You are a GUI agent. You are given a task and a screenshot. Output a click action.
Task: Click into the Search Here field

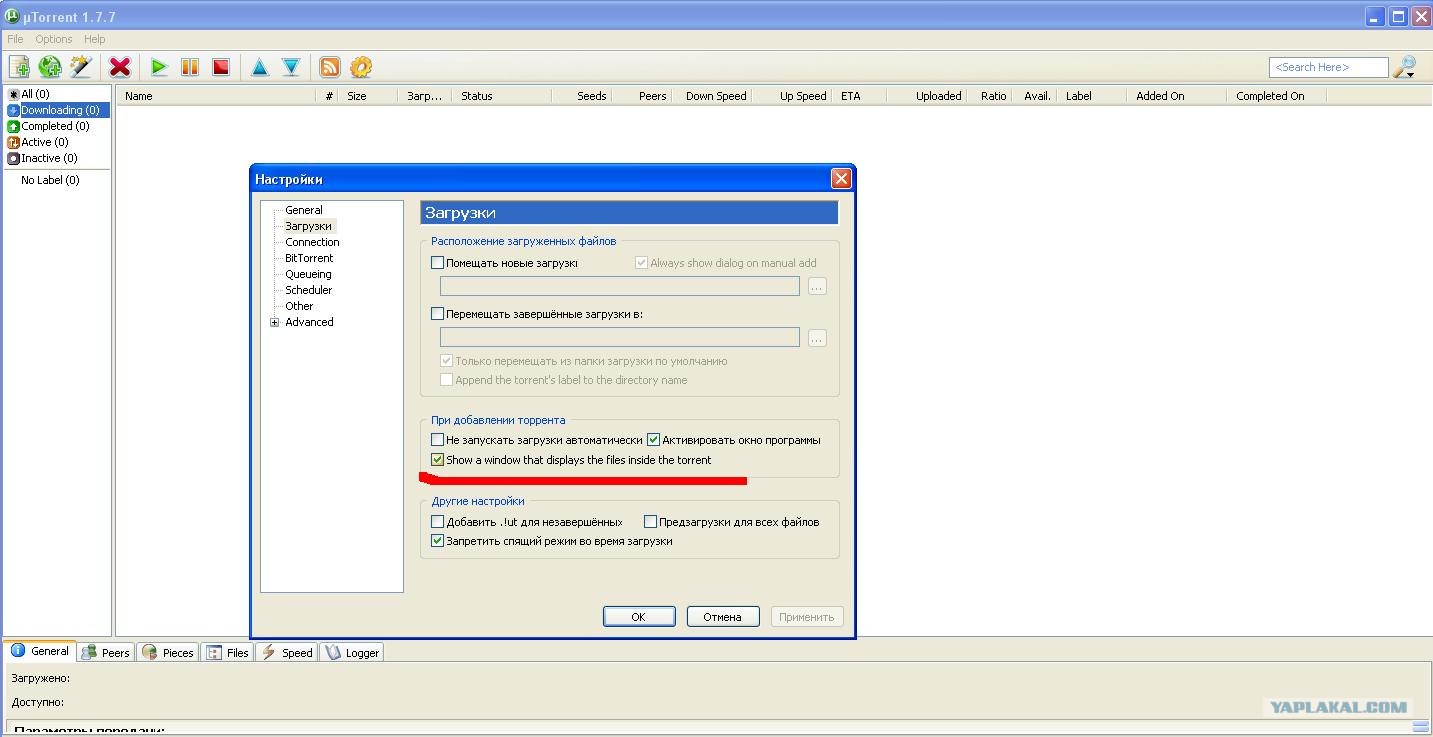click(1329, 67)
